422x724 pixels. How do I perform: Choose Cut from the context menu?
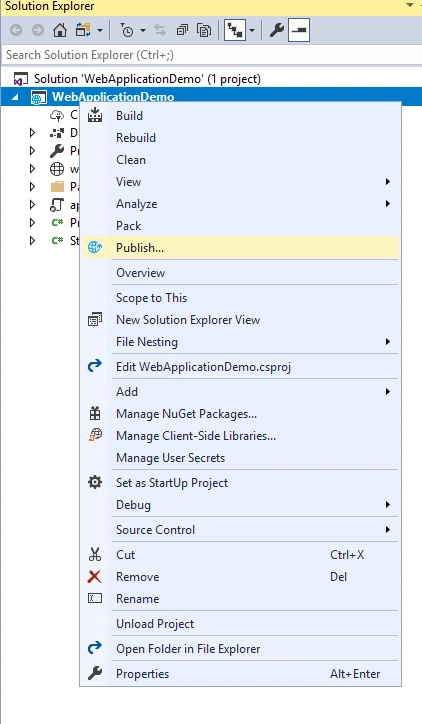coord(240,555)
